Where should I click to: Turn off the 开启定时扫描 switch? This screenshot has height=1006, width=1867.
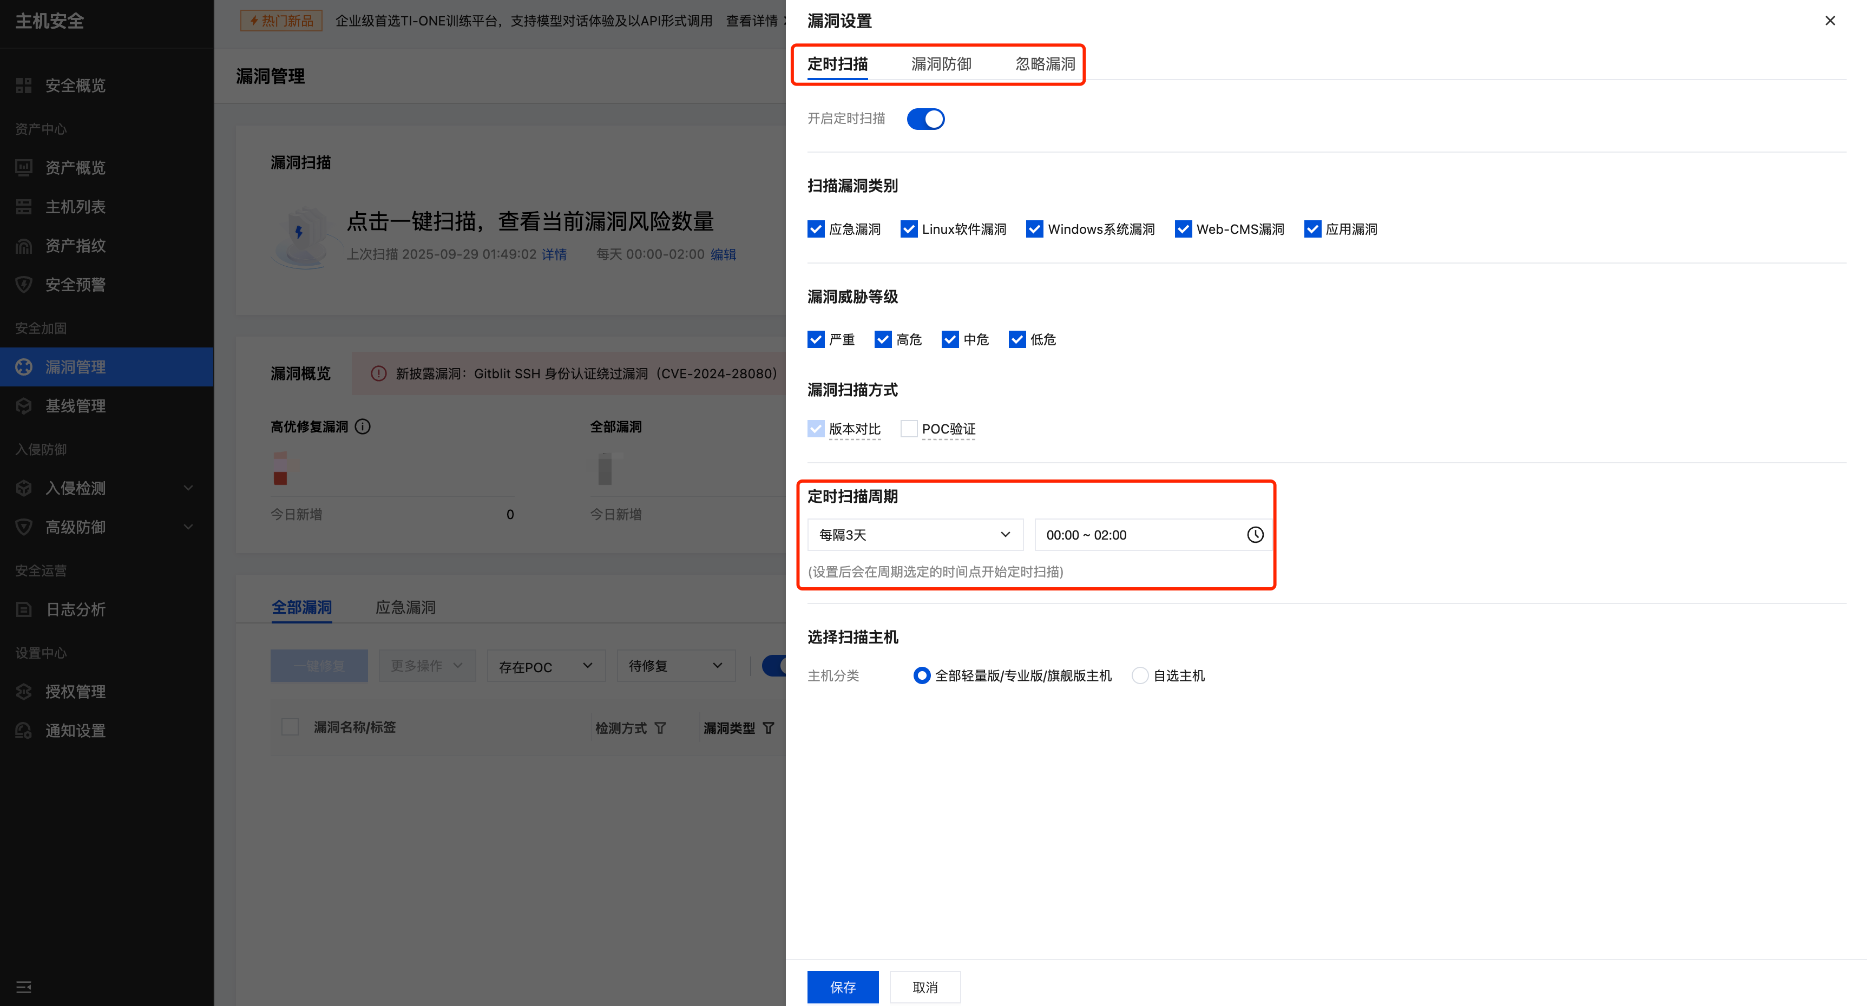925,119
